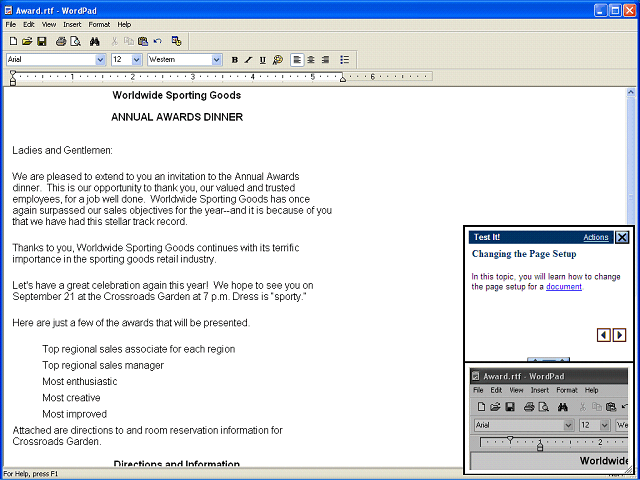Click the left indent box on the ruler

click(x=13, y=83)
